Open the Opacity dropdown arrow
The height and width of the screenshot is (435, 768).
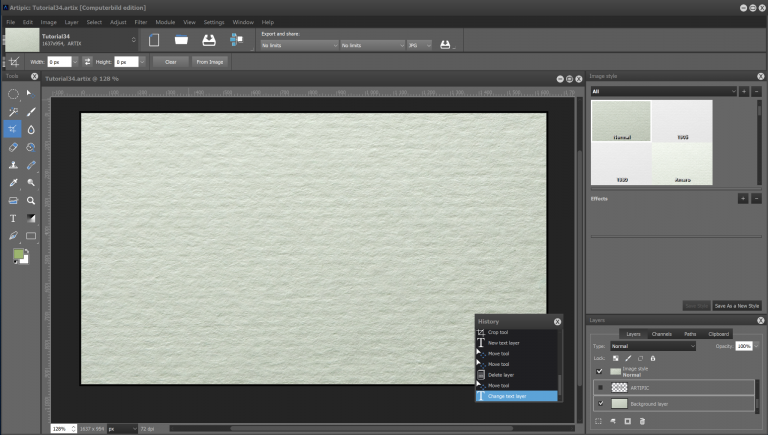pyautogui.click(x=756, y=346)
